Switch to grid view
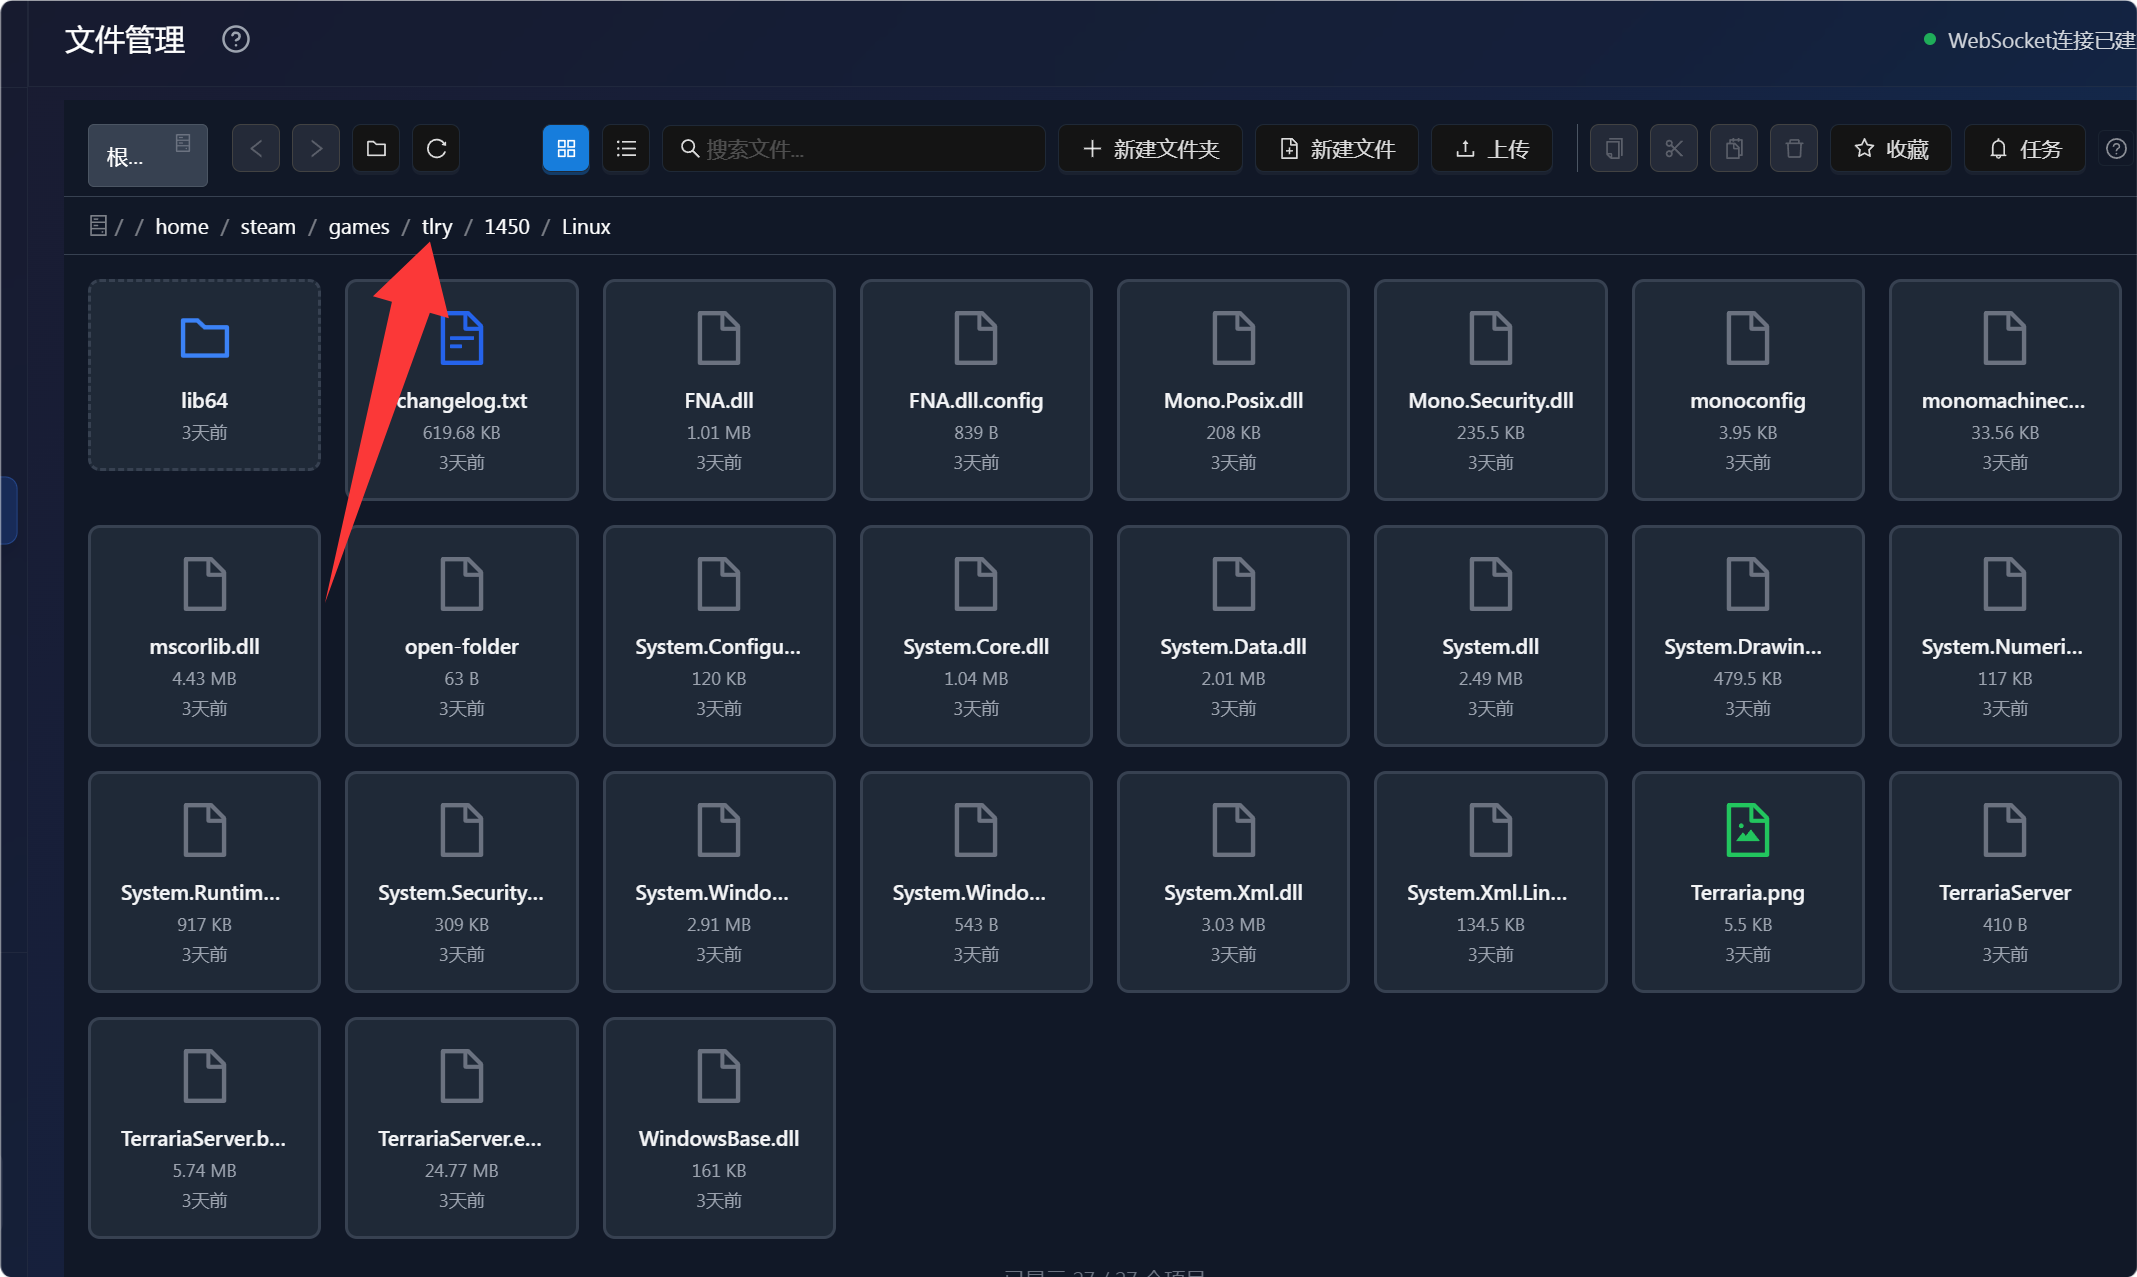 pos(566,149)
